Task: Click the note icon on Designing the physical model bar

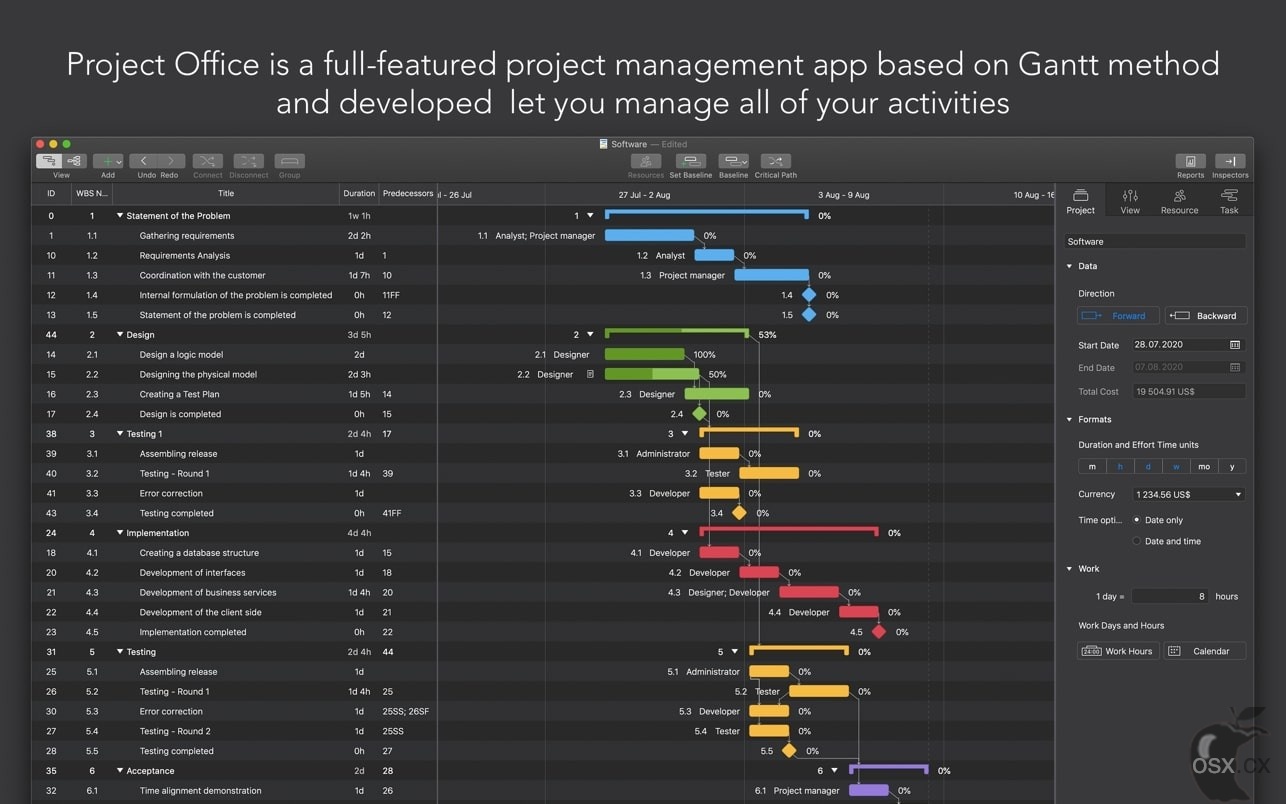Action: click(x=590, y=375)
